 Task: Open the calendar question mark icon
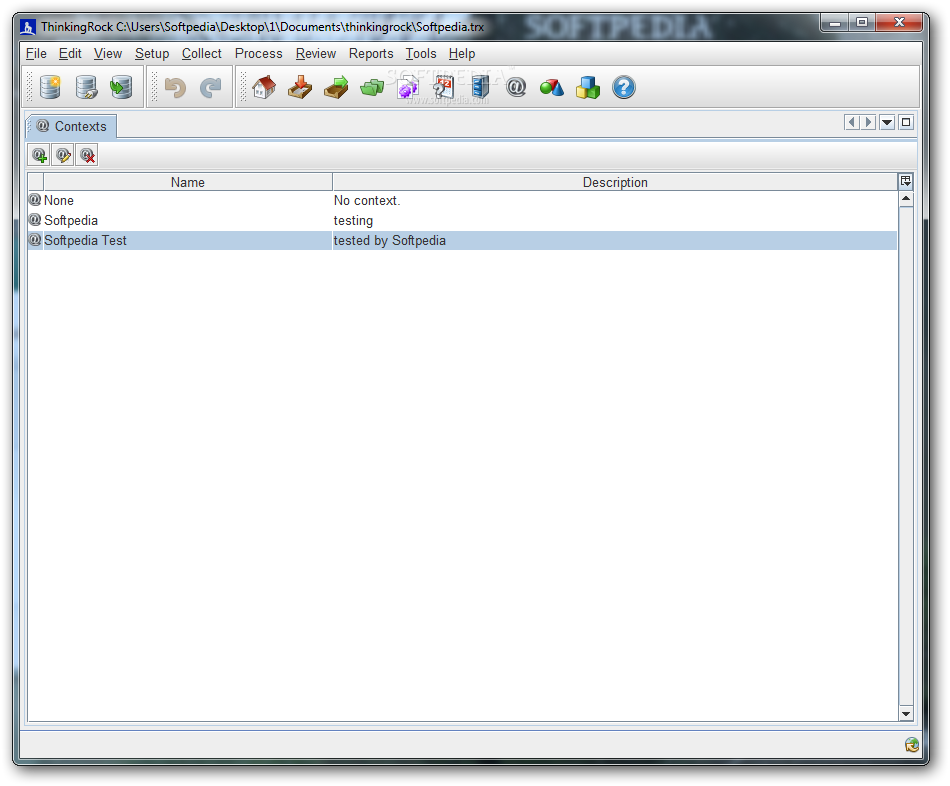(x=443, y=87)
